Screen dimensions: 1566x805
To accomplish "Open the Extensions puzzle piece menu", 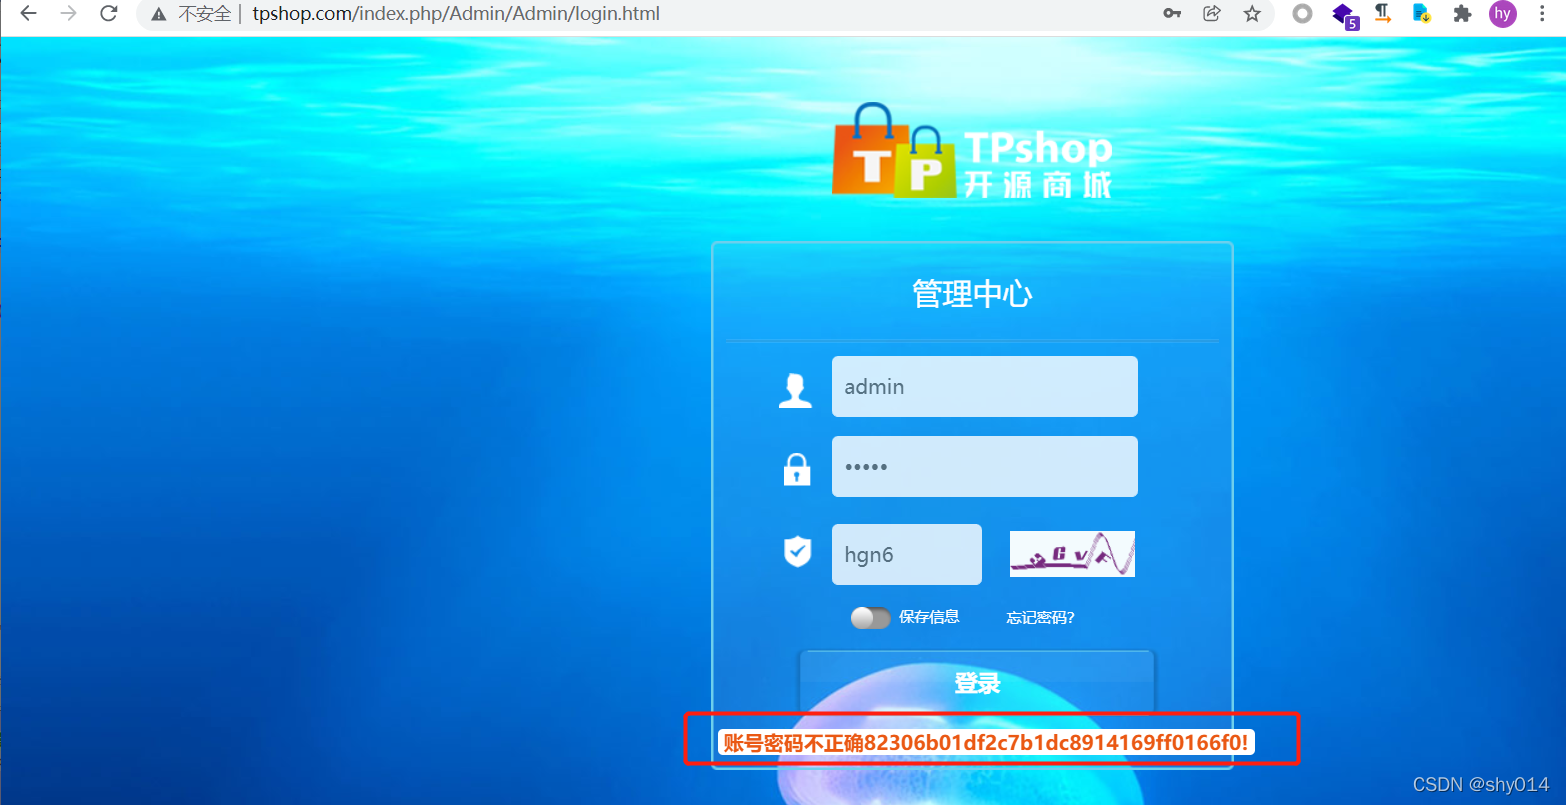I will [x=1462, y=14].
